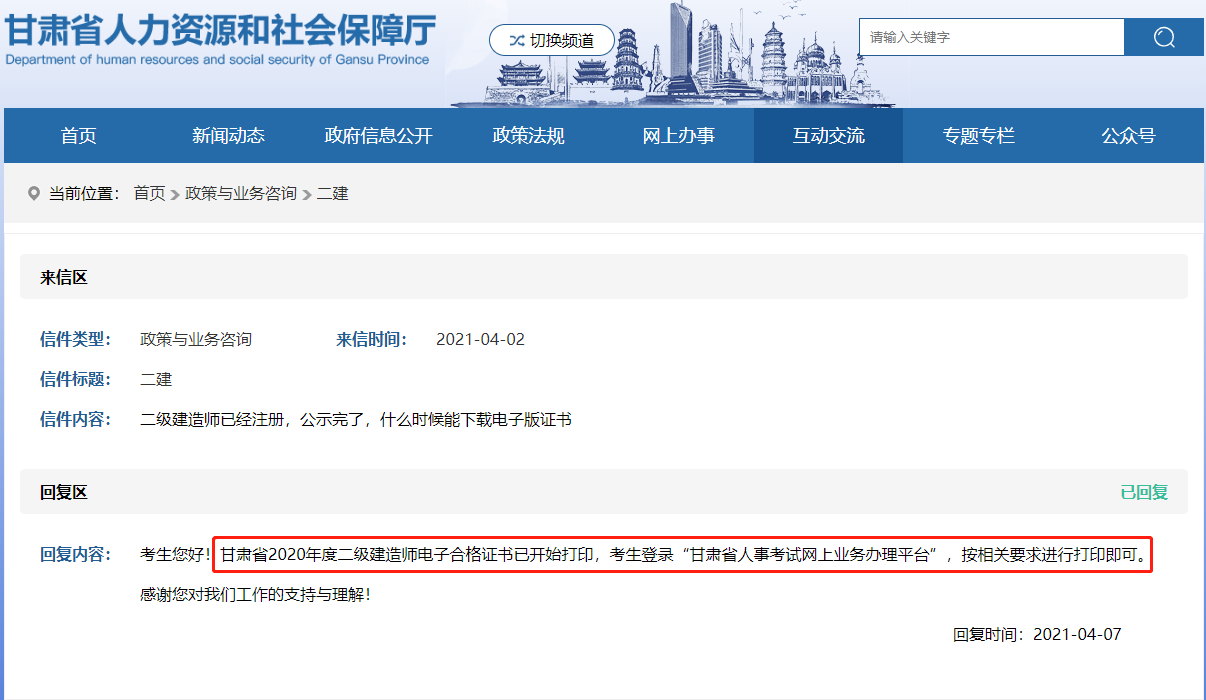Select the 二建 breadcrumb entry
Viewport: 1206px width, 700px height.
(x=331, y=193)
